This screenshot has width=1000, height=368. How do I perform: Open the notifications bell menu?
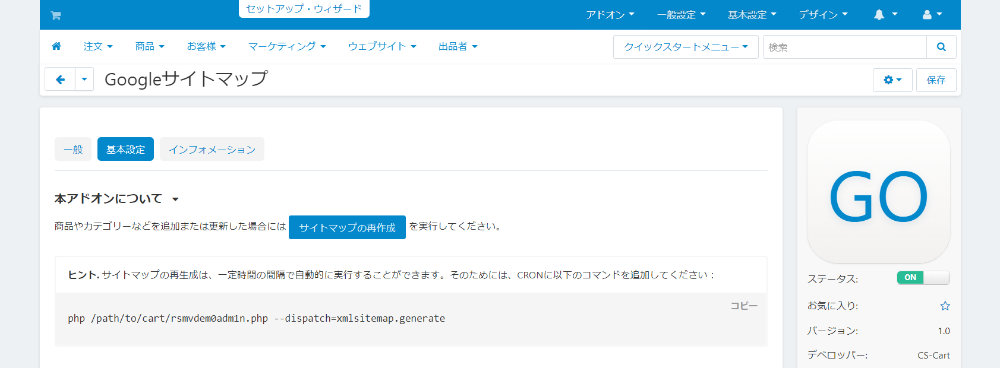(x=885, y=15)
